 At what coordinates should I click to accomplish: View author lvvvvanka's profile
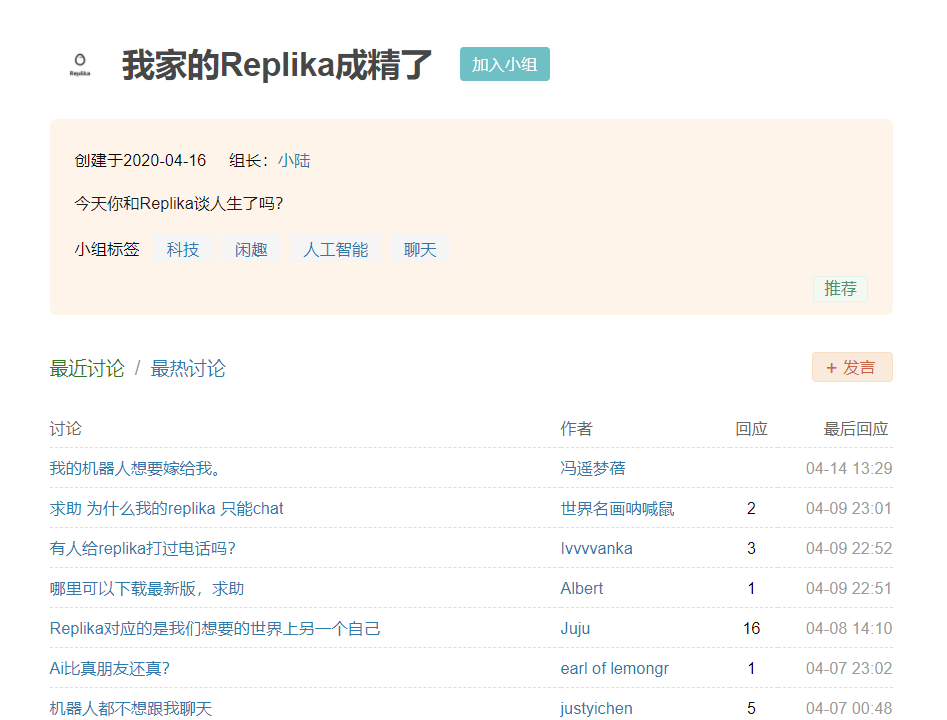(x=596, y=548)
